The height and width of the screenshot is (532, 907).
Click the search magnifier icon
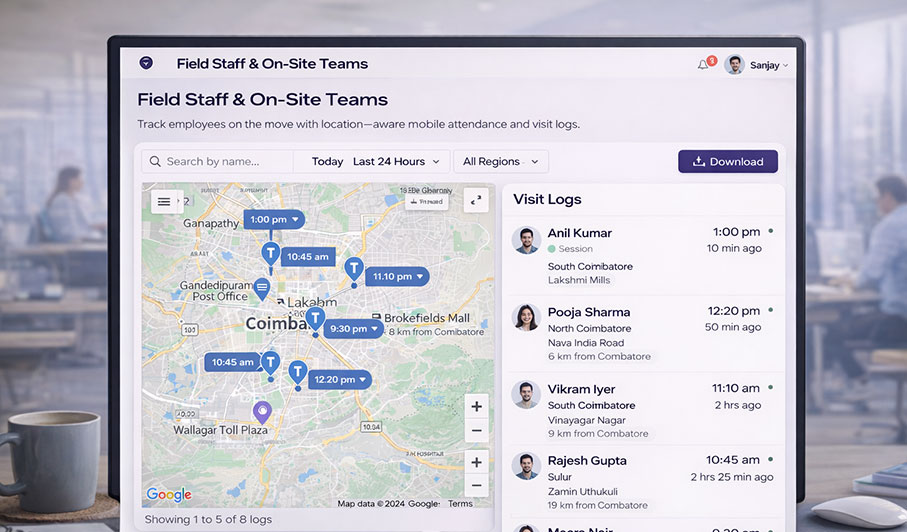click(x=154, y=161)
